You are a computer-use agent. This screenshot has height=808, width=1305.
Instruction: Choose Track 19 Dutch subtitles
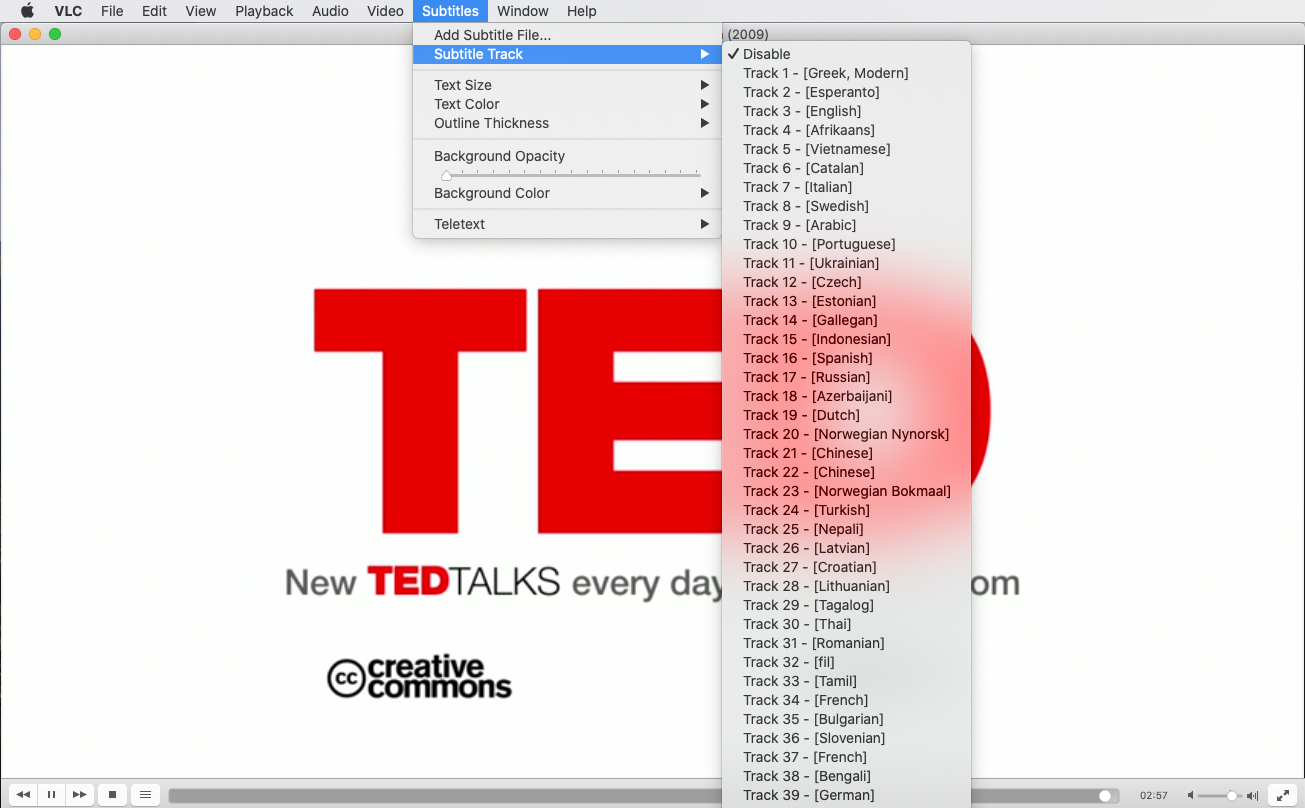(x=846, y=415)
